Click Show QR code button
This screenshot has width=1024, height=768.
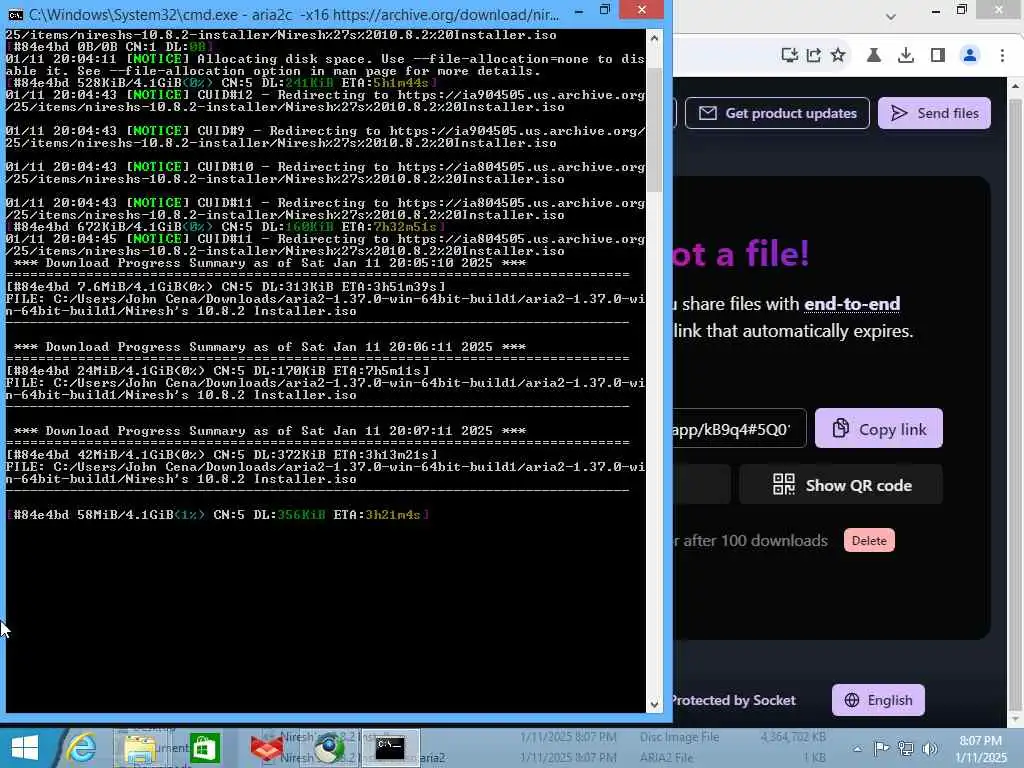[841, 485]
